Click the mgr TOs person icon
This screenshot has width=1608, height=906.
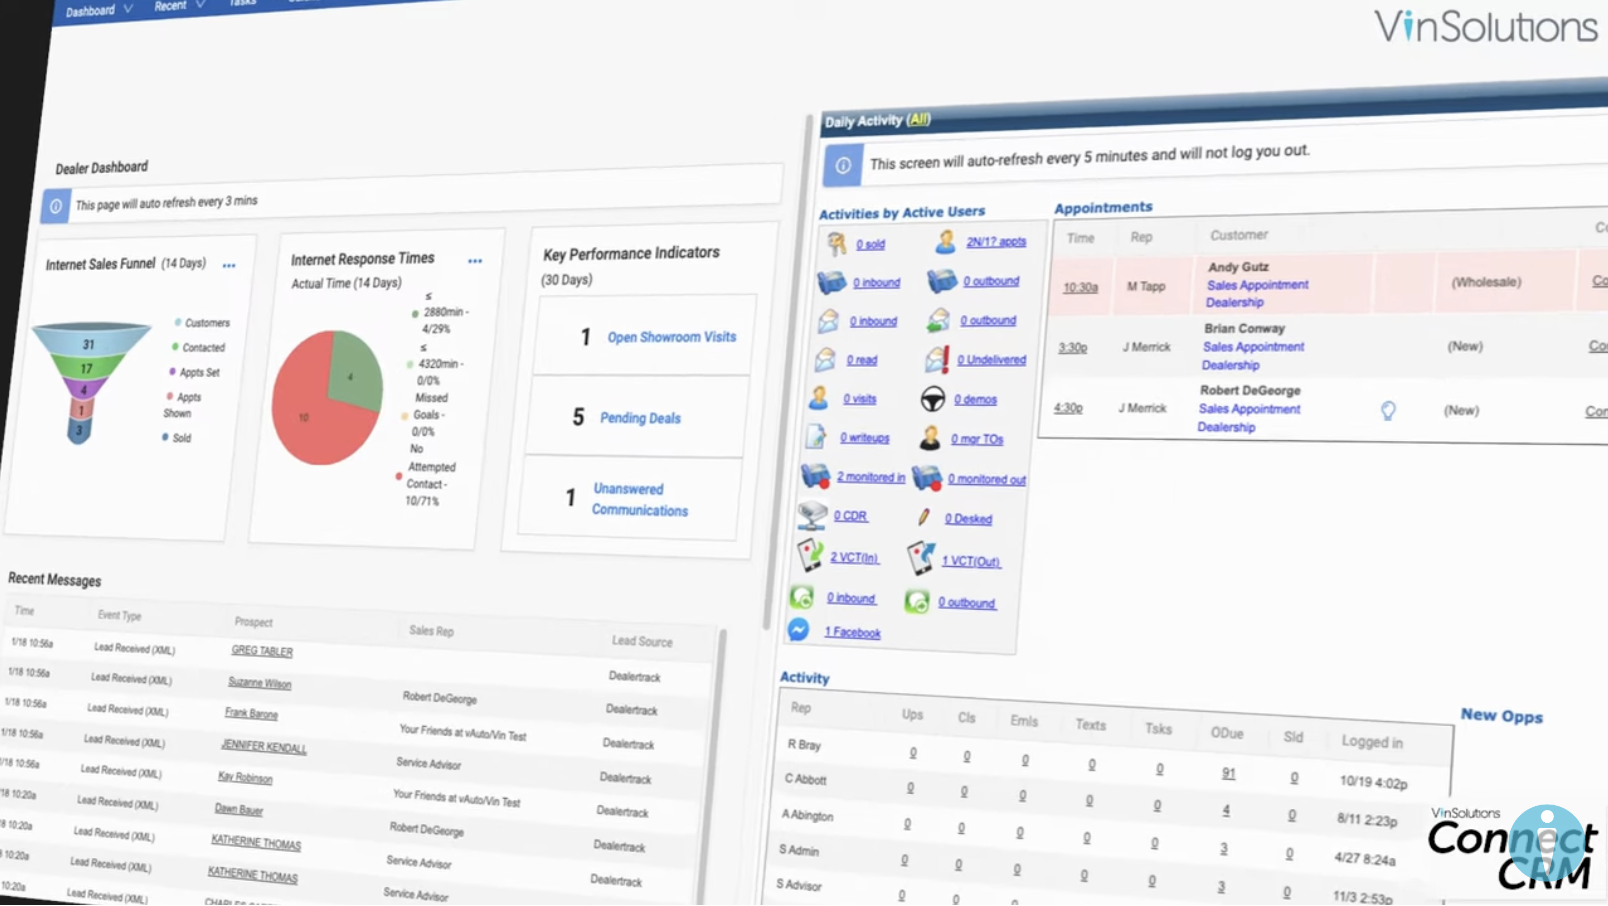click(x=930, y=438)
